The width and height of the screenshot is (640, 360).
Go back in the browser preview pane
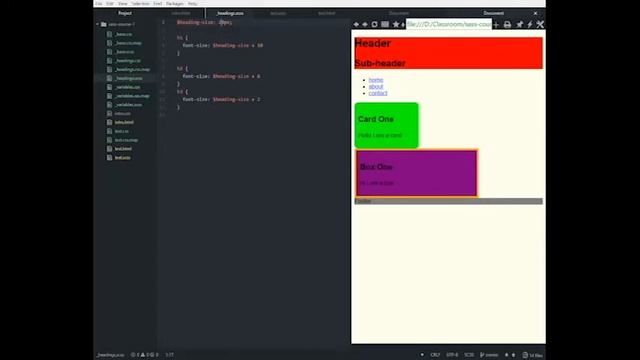pos(356,24)
